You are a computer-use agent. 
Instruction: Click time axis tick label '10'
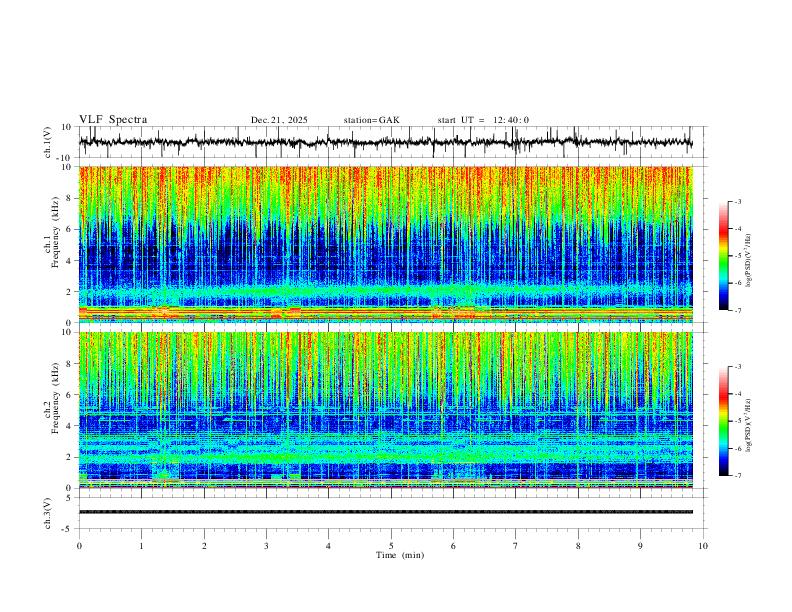pyautogui.click(x=703, y=546)
